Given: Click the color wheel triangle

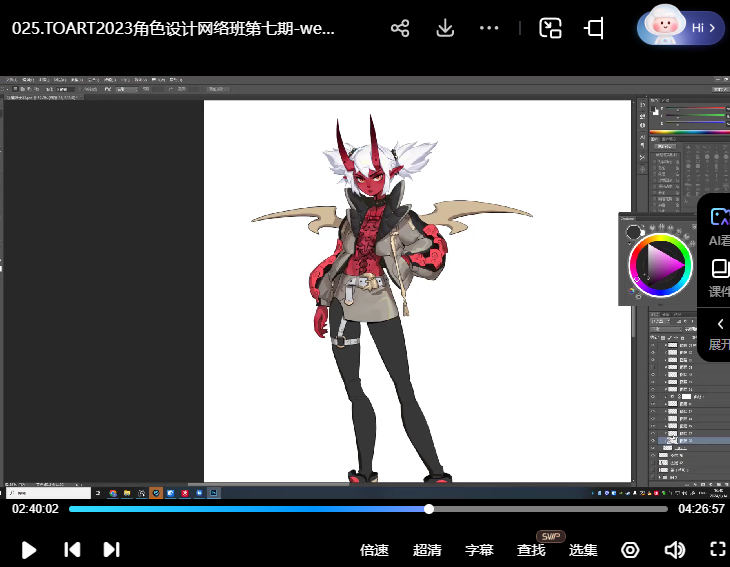Looking at the screenshot, I should pos(660,265).
